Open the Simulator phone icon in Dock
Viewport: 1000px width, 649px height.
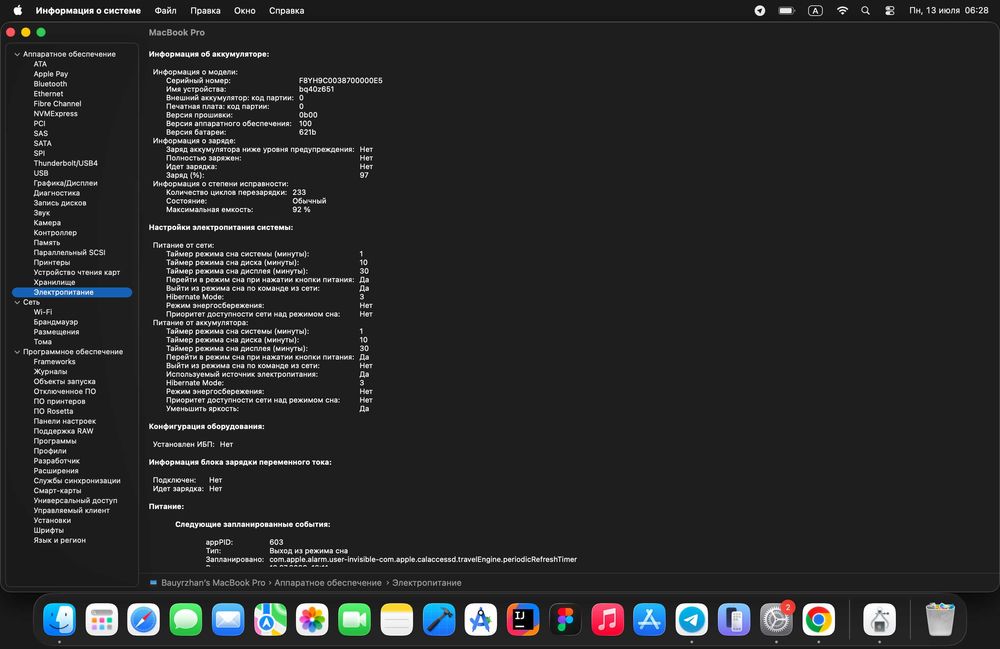(x=734, y=619)
